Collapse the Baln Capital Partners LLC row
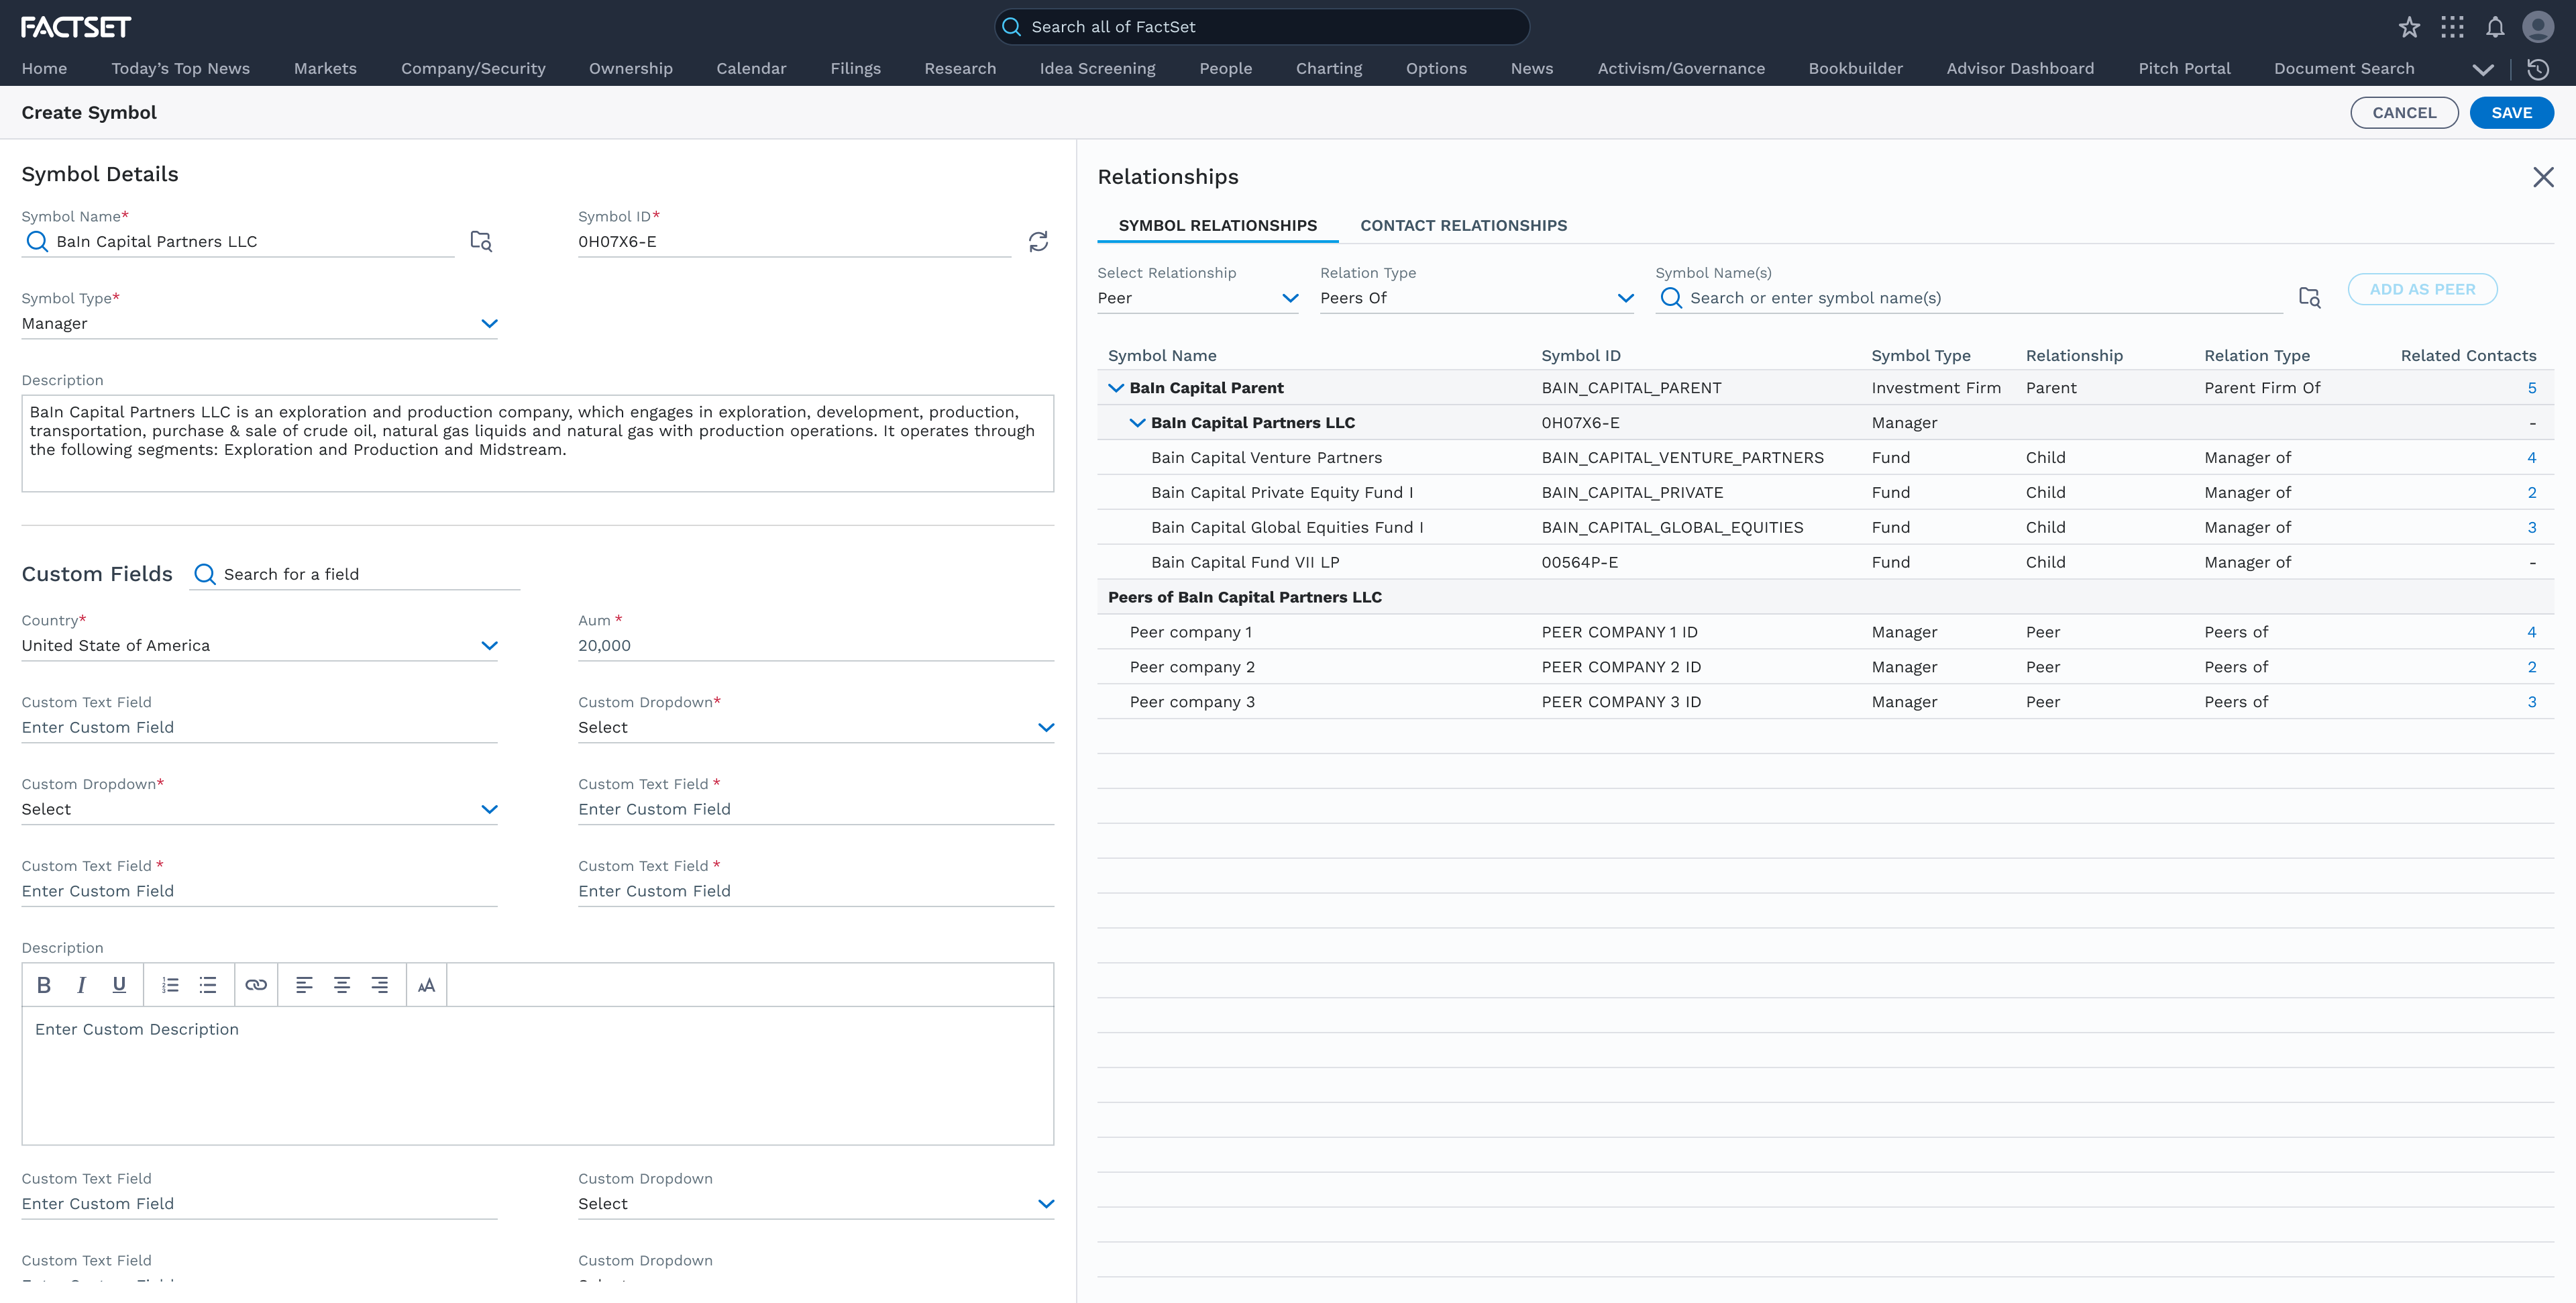2576x1303 pixels. point(1137,423)
